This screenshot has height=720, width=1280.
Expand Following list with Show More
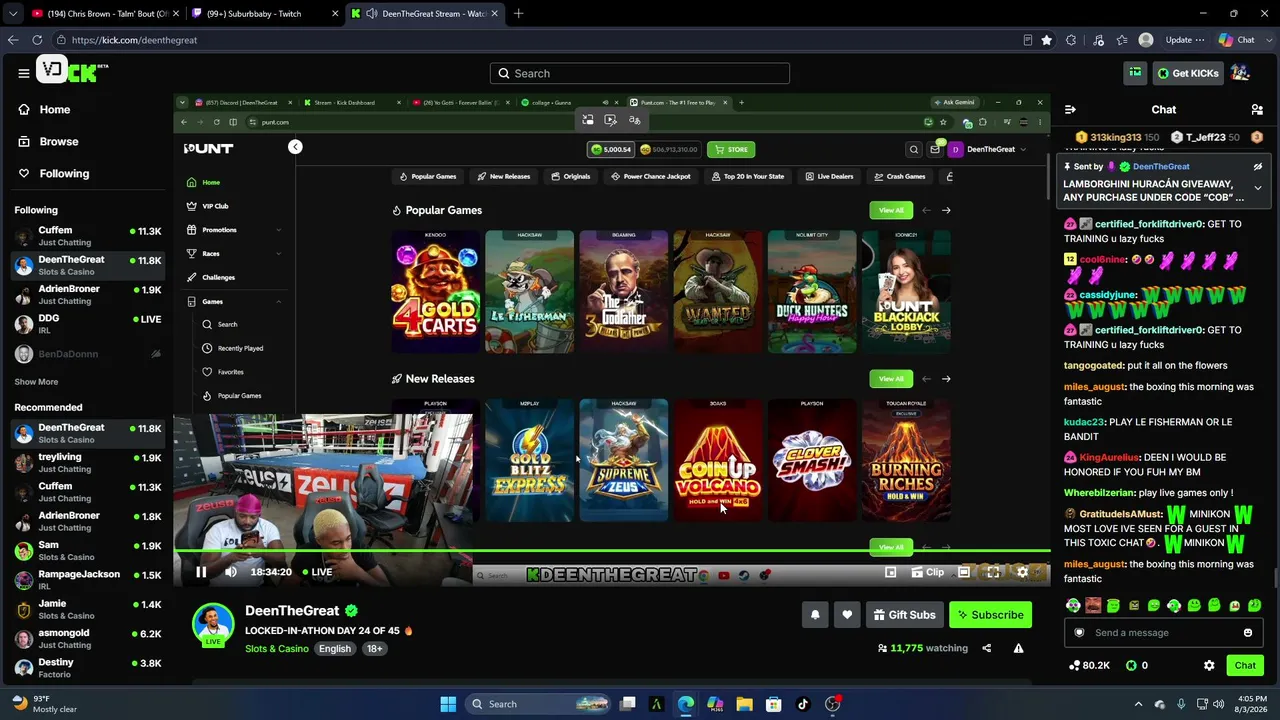tap(36, 382)
